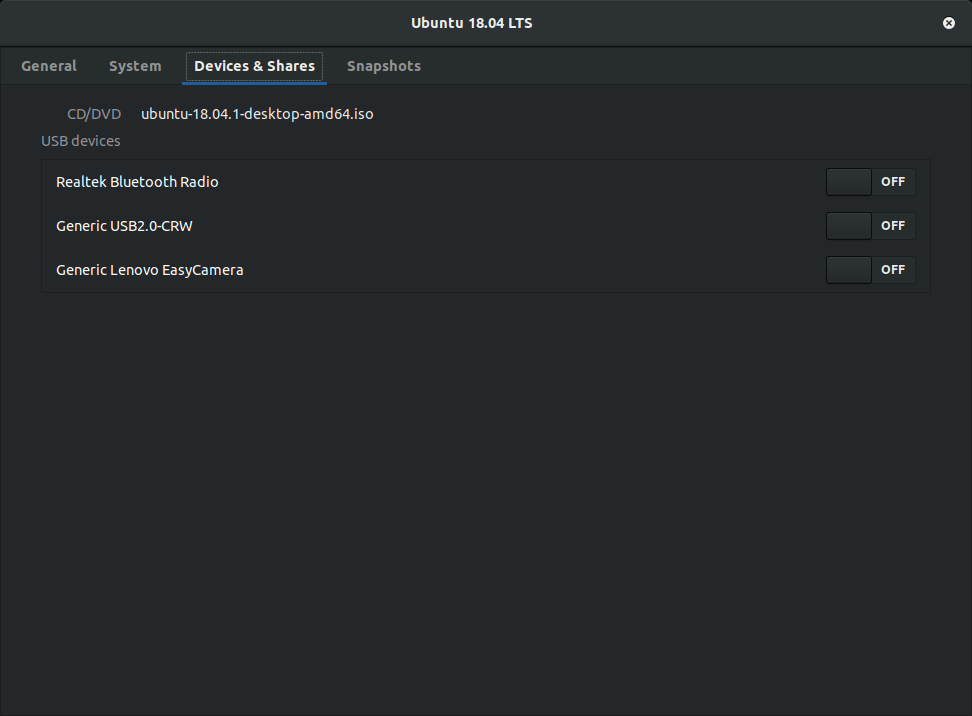Toggle the Generic USB2.0-CRW device switch
Viewport: 972px width, 716px height.
point(870,226)
